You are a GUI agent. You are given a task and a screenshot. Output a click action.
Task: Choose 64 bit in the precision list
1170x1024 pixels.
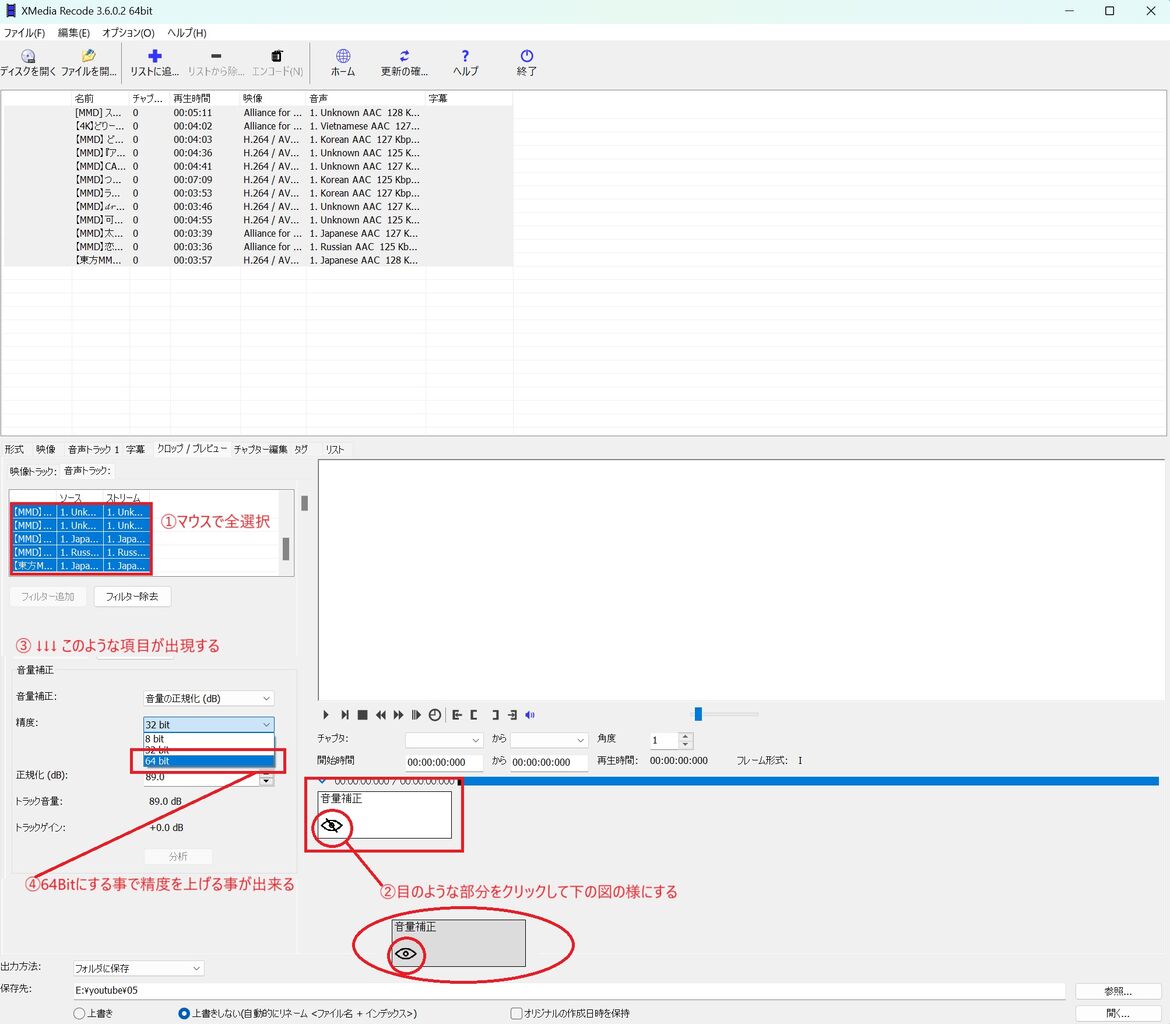[208, 761]
